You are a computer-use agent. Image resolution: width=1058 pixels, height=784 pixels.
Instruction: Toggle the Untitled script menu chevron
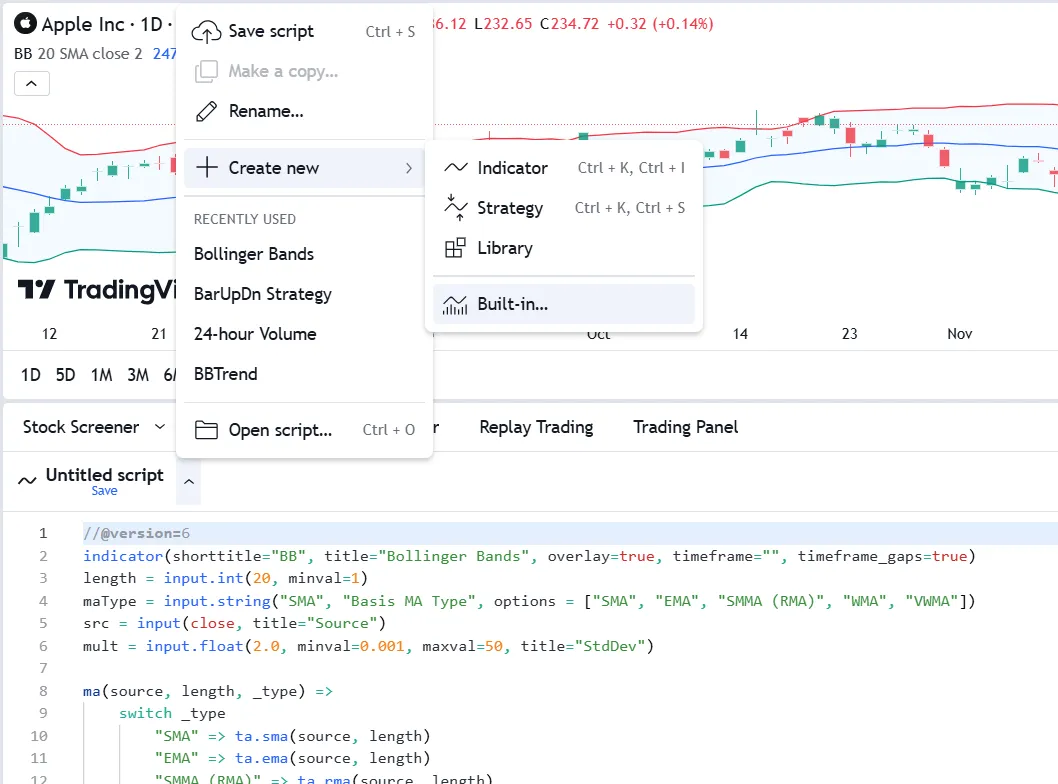click(189, 482)
